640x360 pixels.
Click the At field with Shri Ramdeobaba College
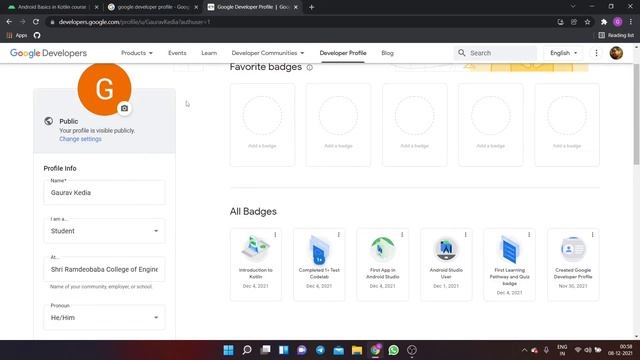(104, 269)
